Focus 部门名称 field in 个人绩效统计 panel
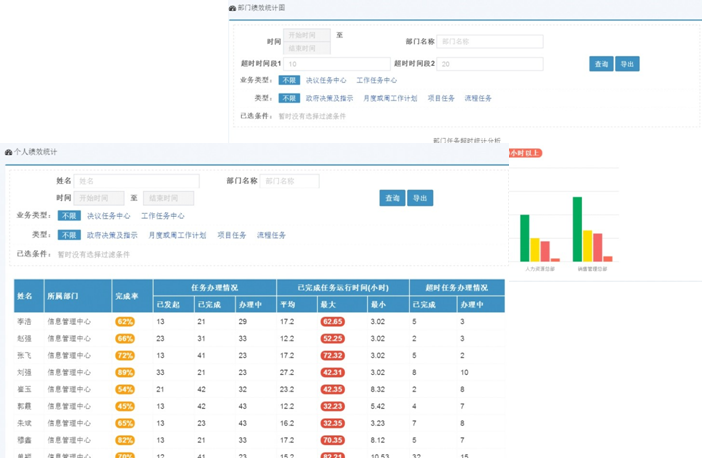Screen dimensions: 702x458 click(290, 181)
